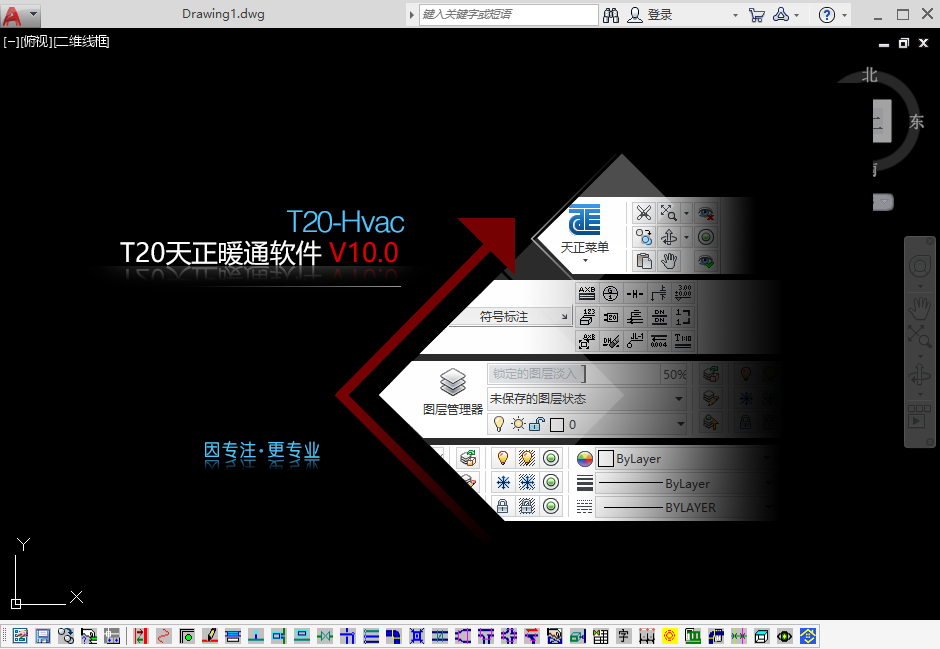The width and height of the screenshot is (940, 649).
Task: Select the zoom extents icon on navigation bar
Action: pyautogui.click(x=918, y=335)
